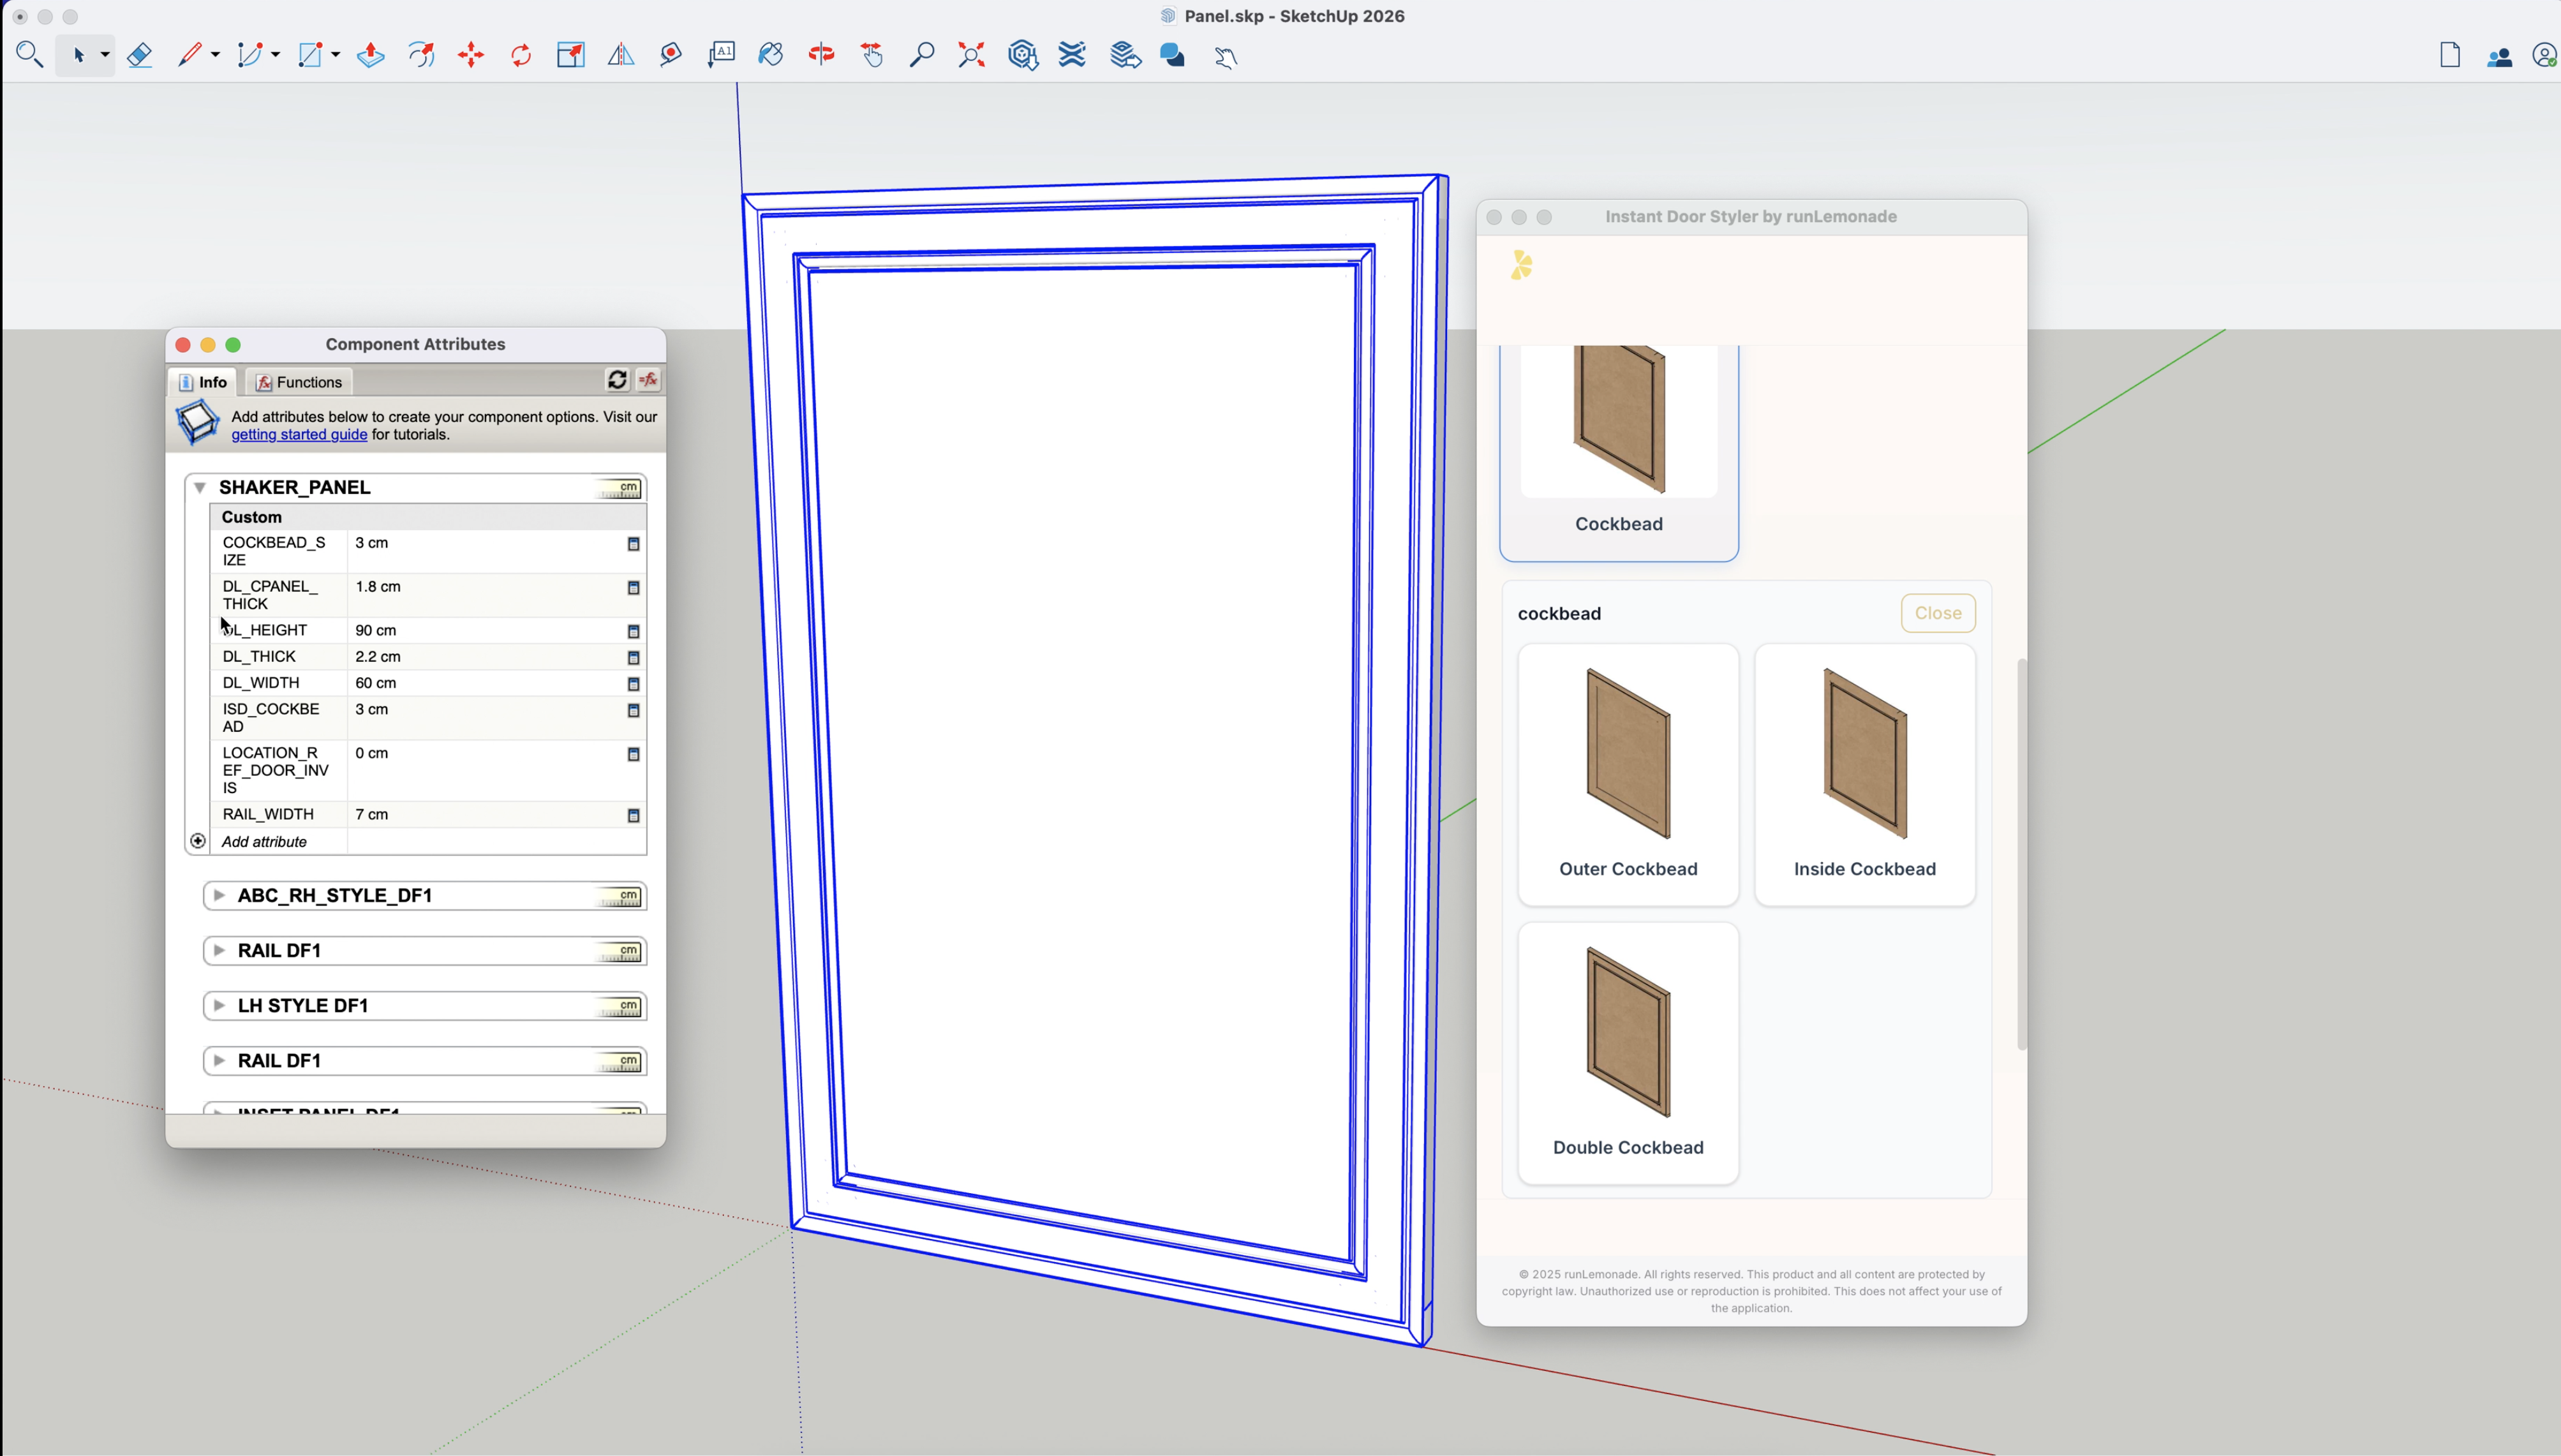Pick the Push/Pull tool
Viewport: 2561px width, 1456px height.
coord(370,55)
